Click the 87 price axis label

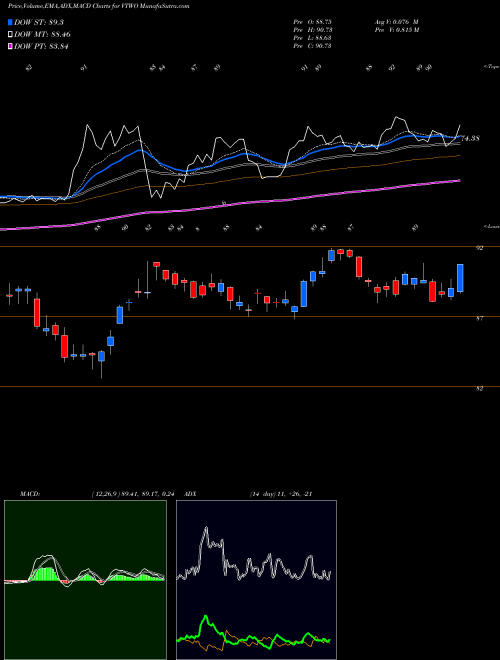point(479,319)
